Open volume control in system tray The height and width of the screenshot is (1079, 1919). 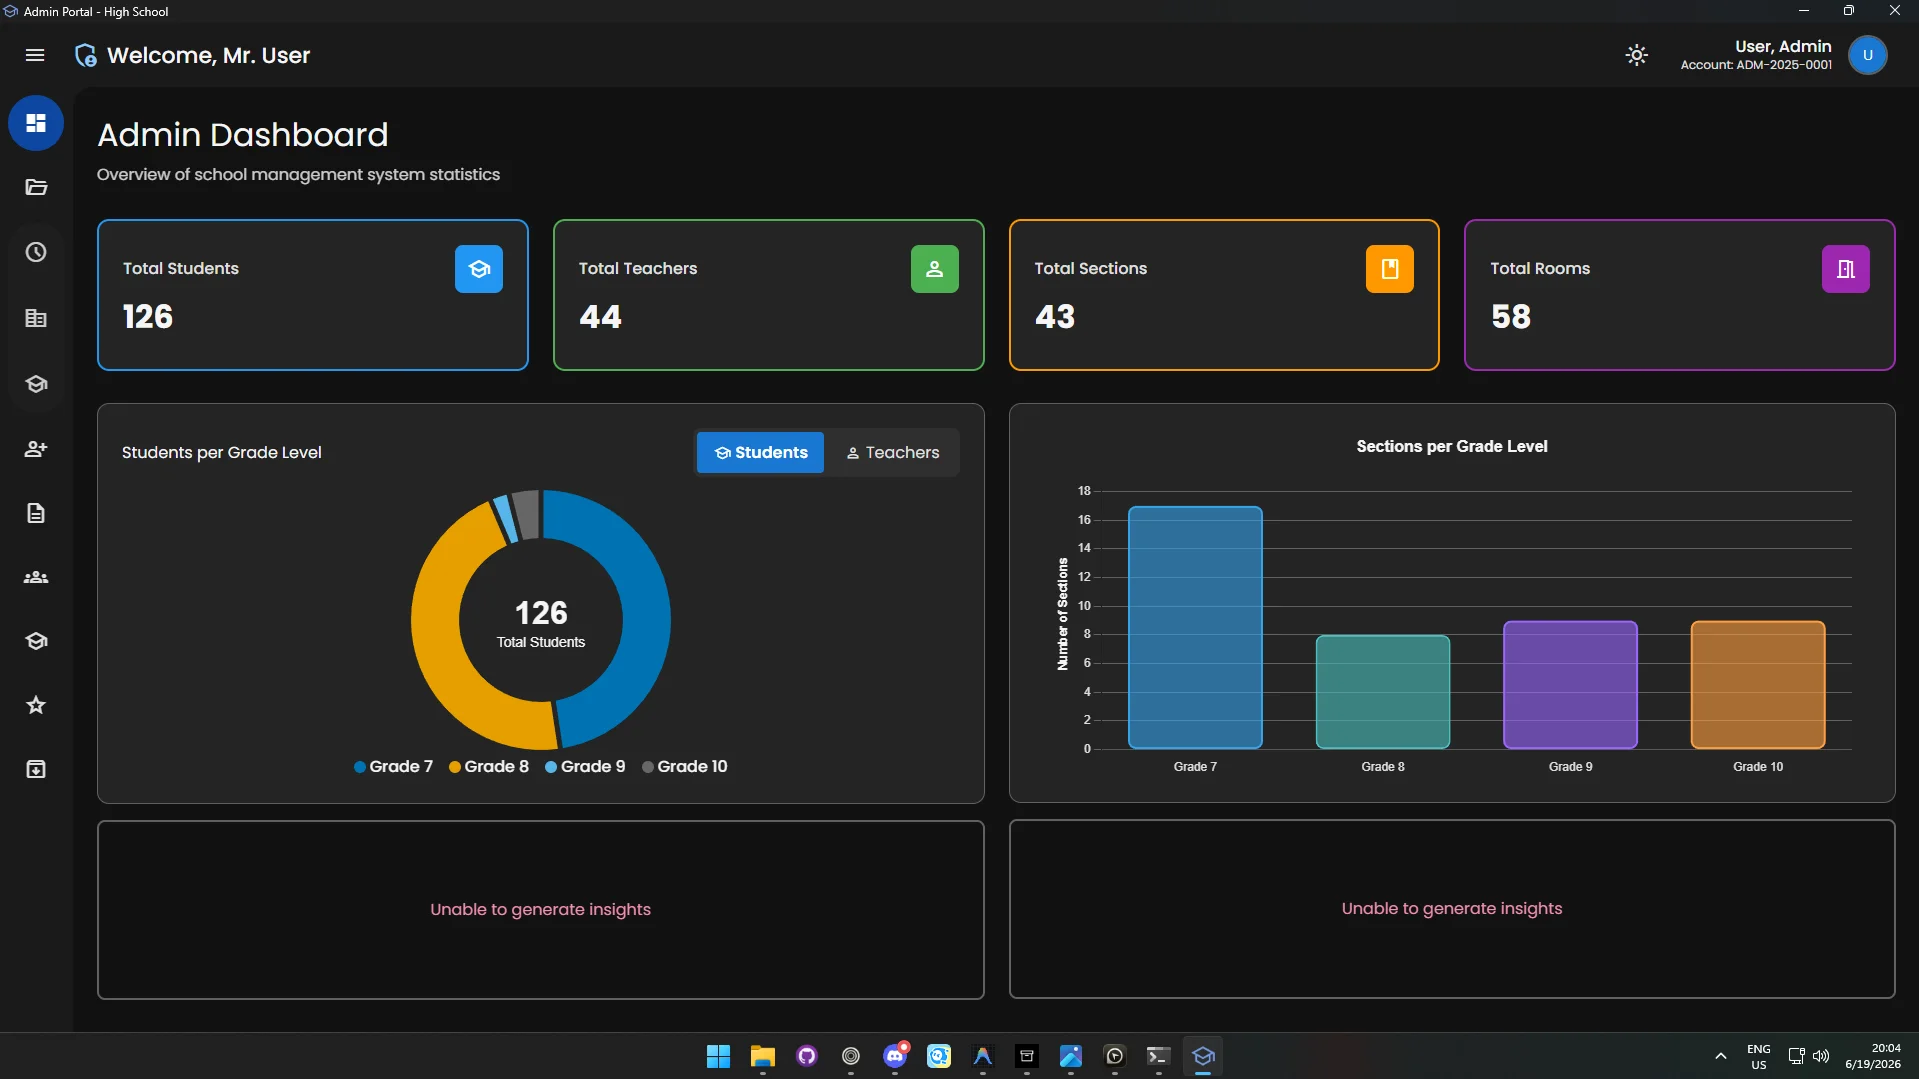pyautogui.click(x=1821, y=1056)
